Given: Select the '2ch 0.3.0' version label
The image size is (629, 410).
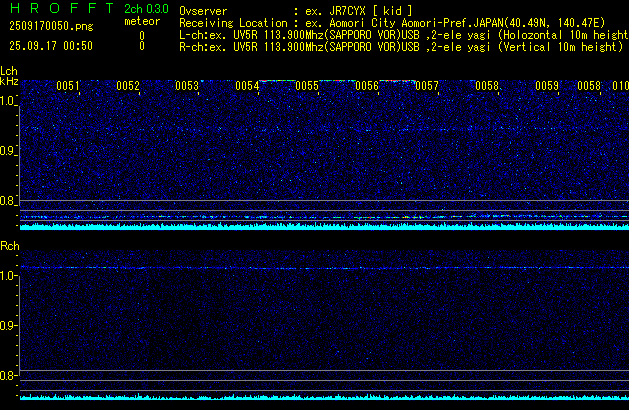Looking at the screenshot, I should 146,9.
